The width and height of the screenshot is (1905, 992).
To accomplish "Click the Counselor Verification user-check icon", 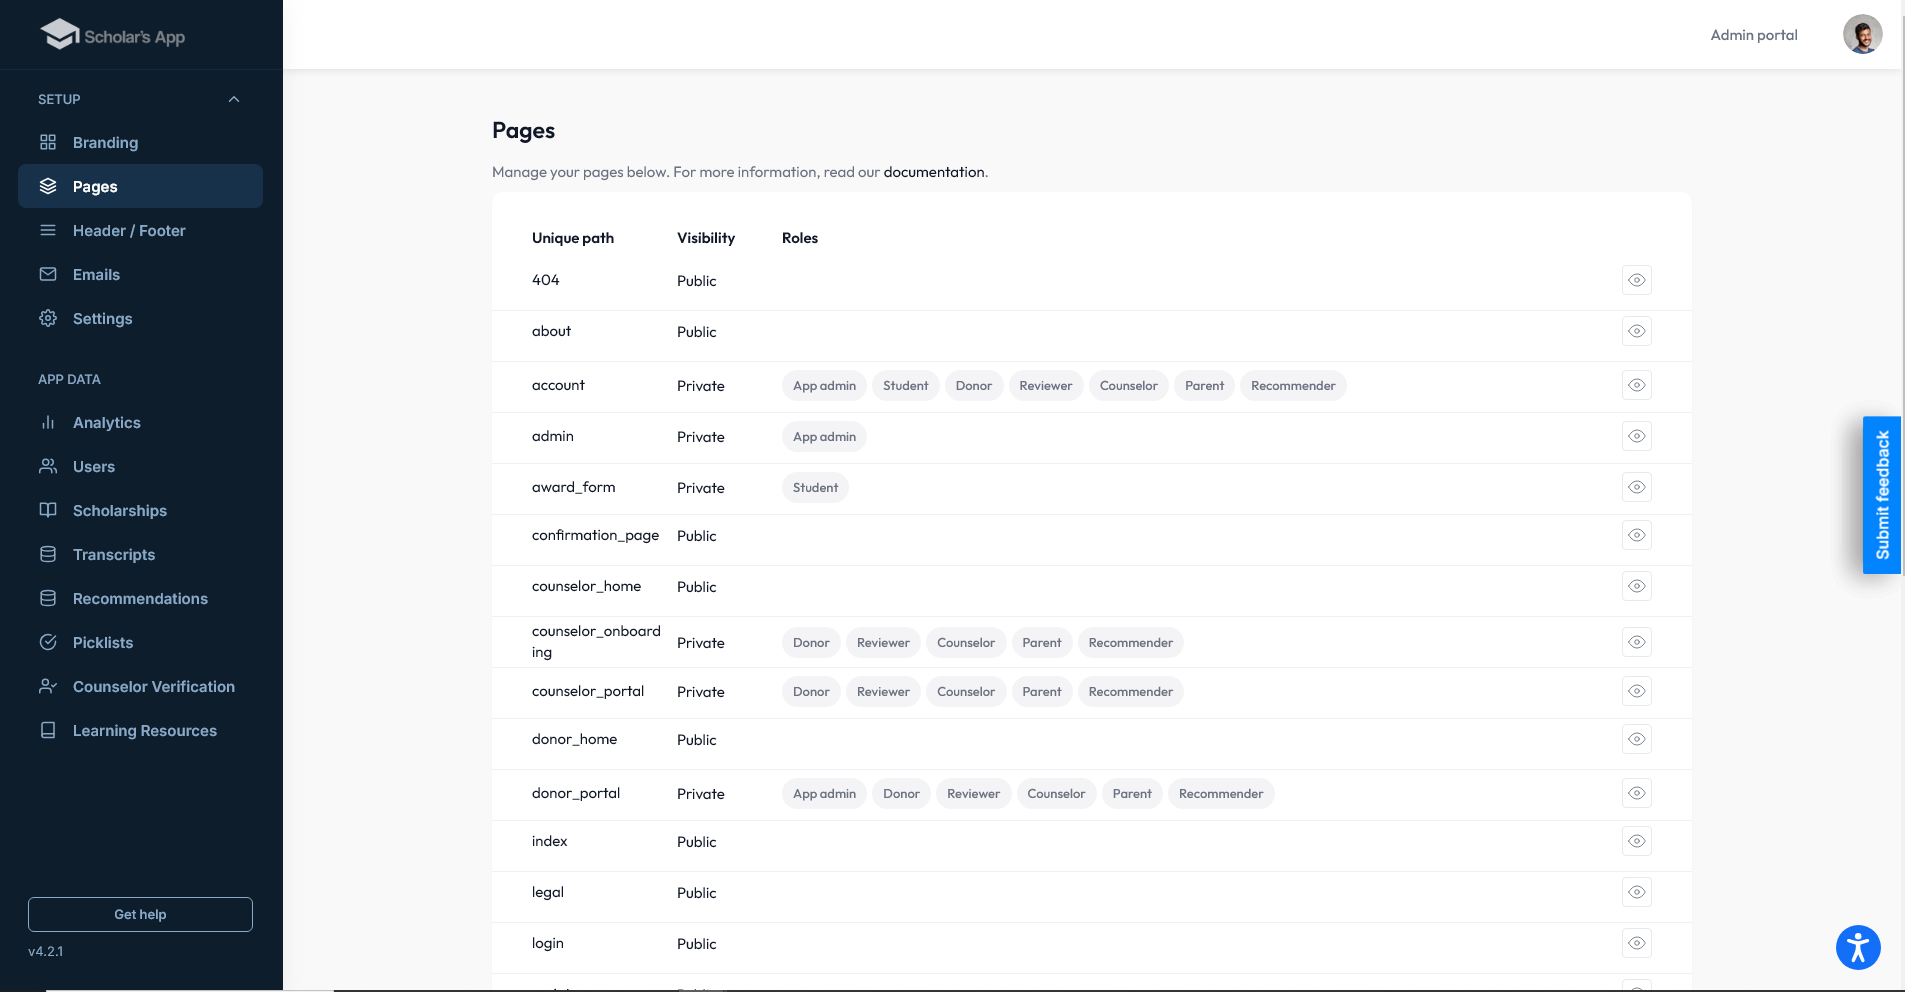I will click(x=48, y=686).
